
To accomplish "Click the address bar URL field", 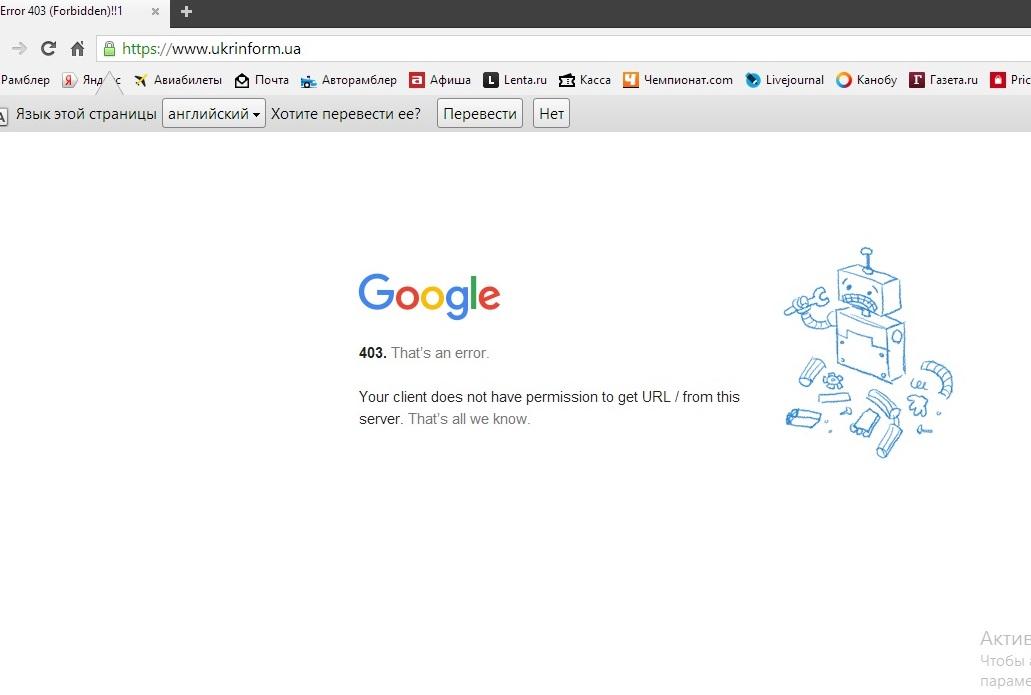I will point(500,48).
